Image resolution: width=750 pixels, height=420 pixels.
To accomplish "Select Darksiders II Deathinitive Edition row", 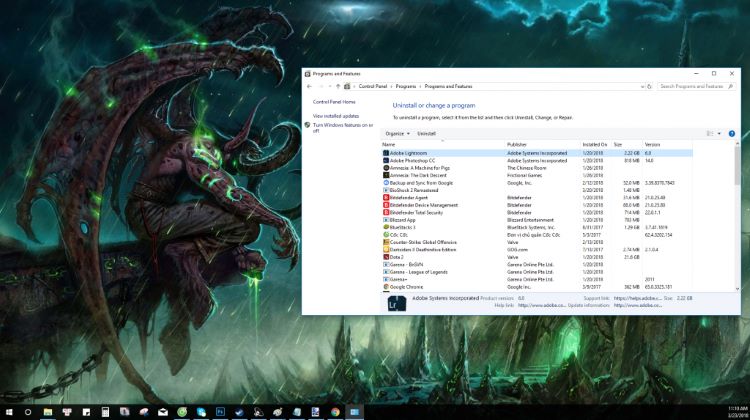I will click(x=537, y=250).
